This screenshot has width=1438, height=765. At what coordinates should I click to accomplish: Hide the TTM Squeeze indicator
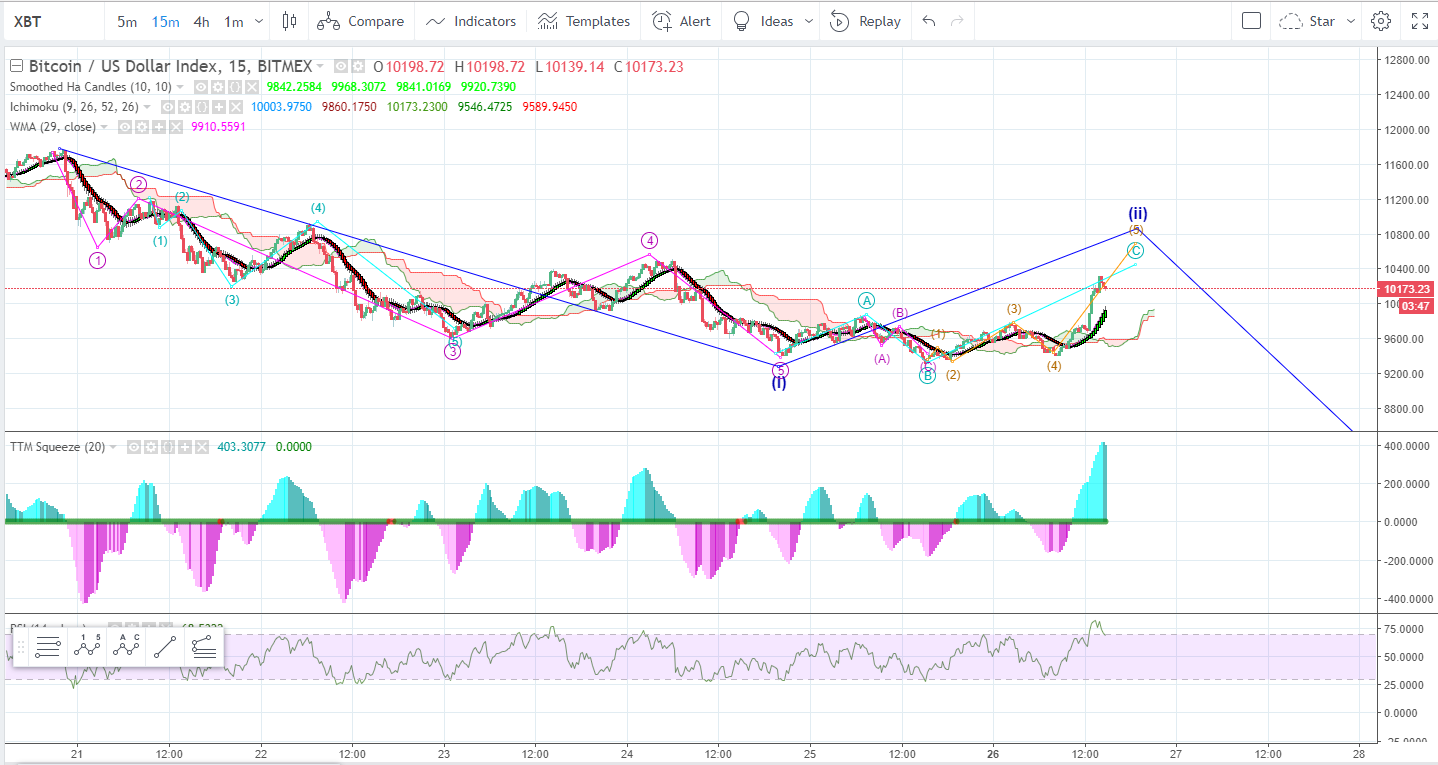click(134, 447)
